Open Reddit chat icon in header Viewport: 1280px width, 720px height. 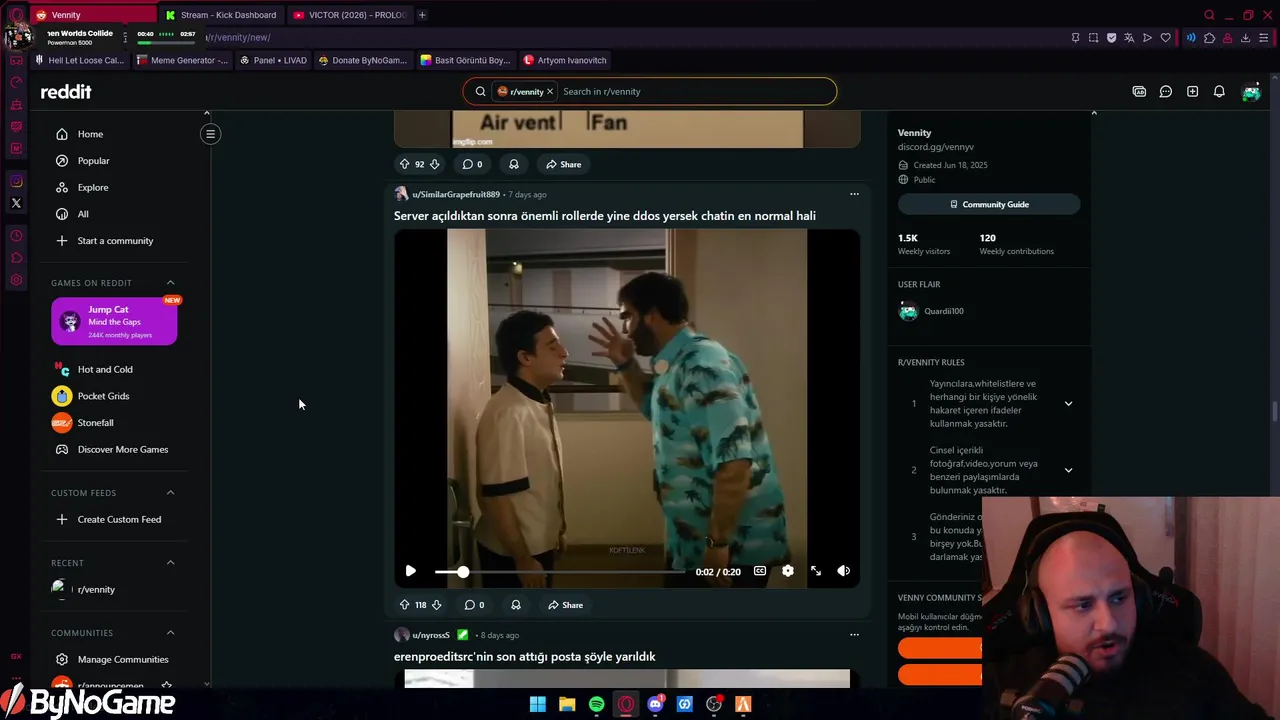(x=1166, y=91)
